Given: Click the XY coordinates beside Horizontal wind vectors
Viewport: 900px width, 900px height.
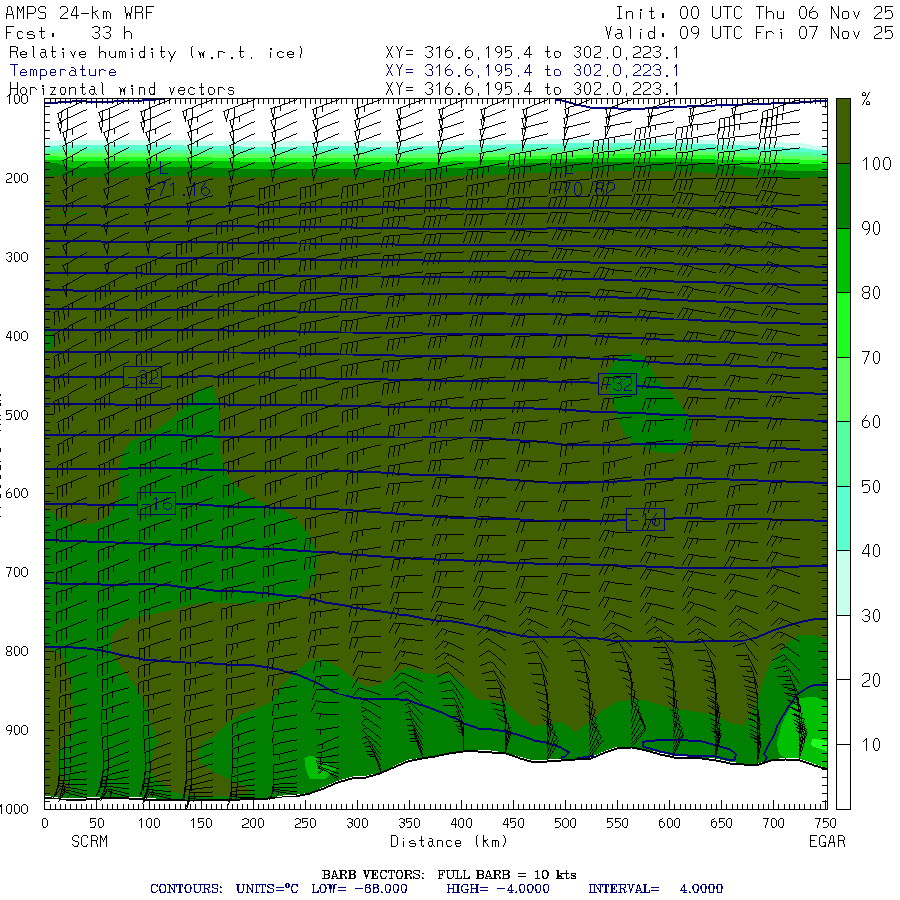Looking at the screenshot, I should pyautogui.click(x=532, y=90).
